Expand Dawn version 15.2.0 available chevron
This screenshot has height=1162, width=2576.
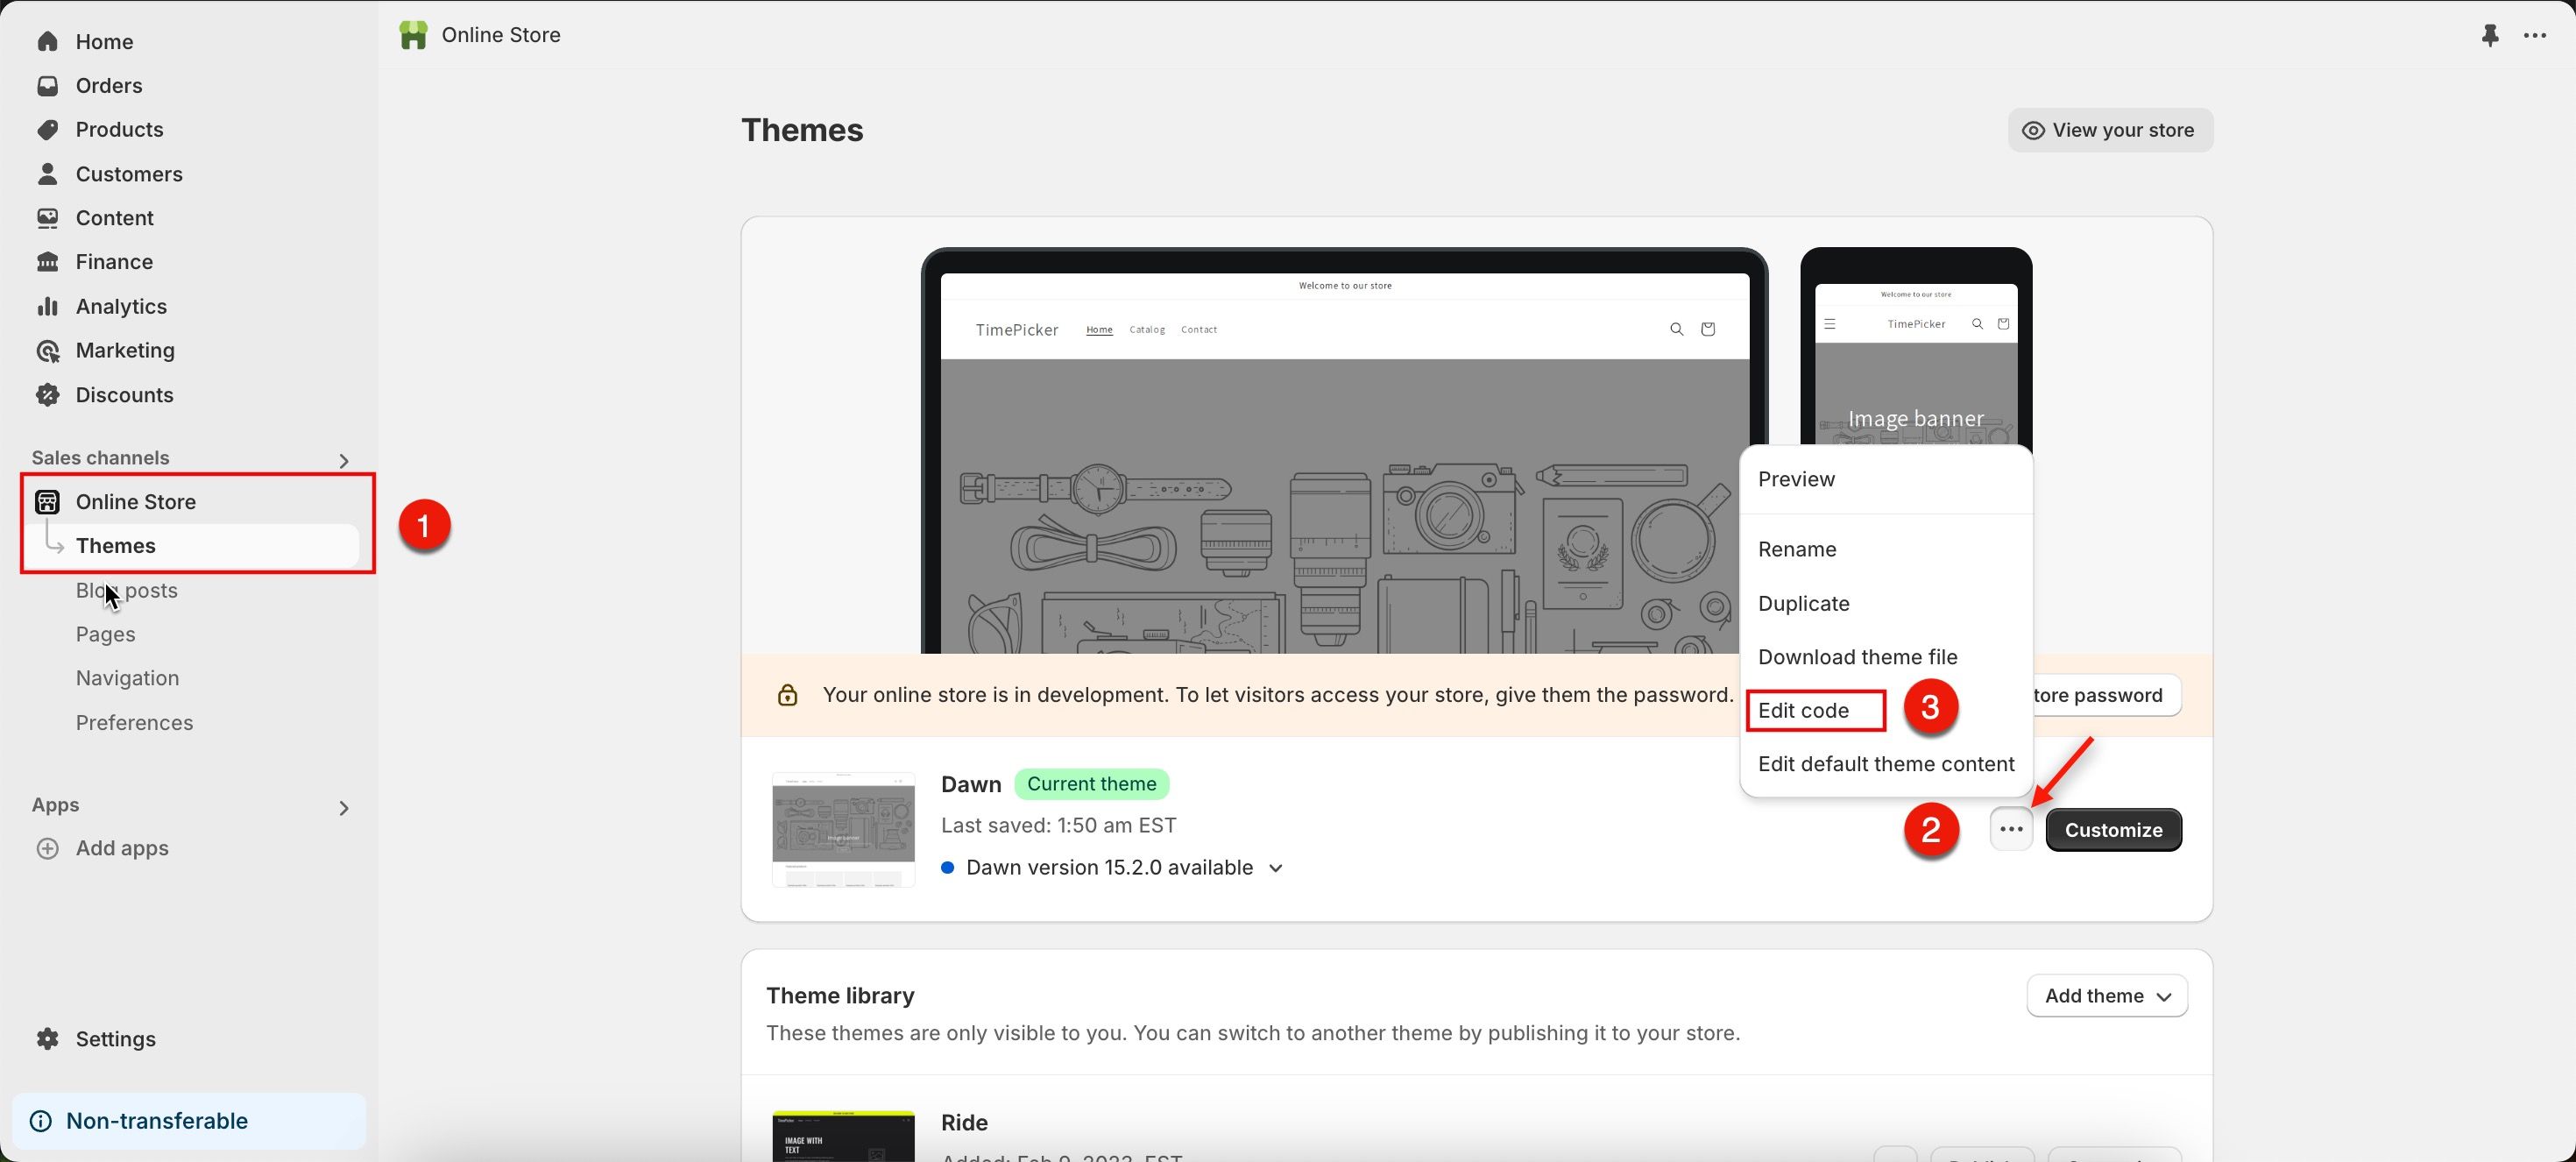click(1276, 868)
